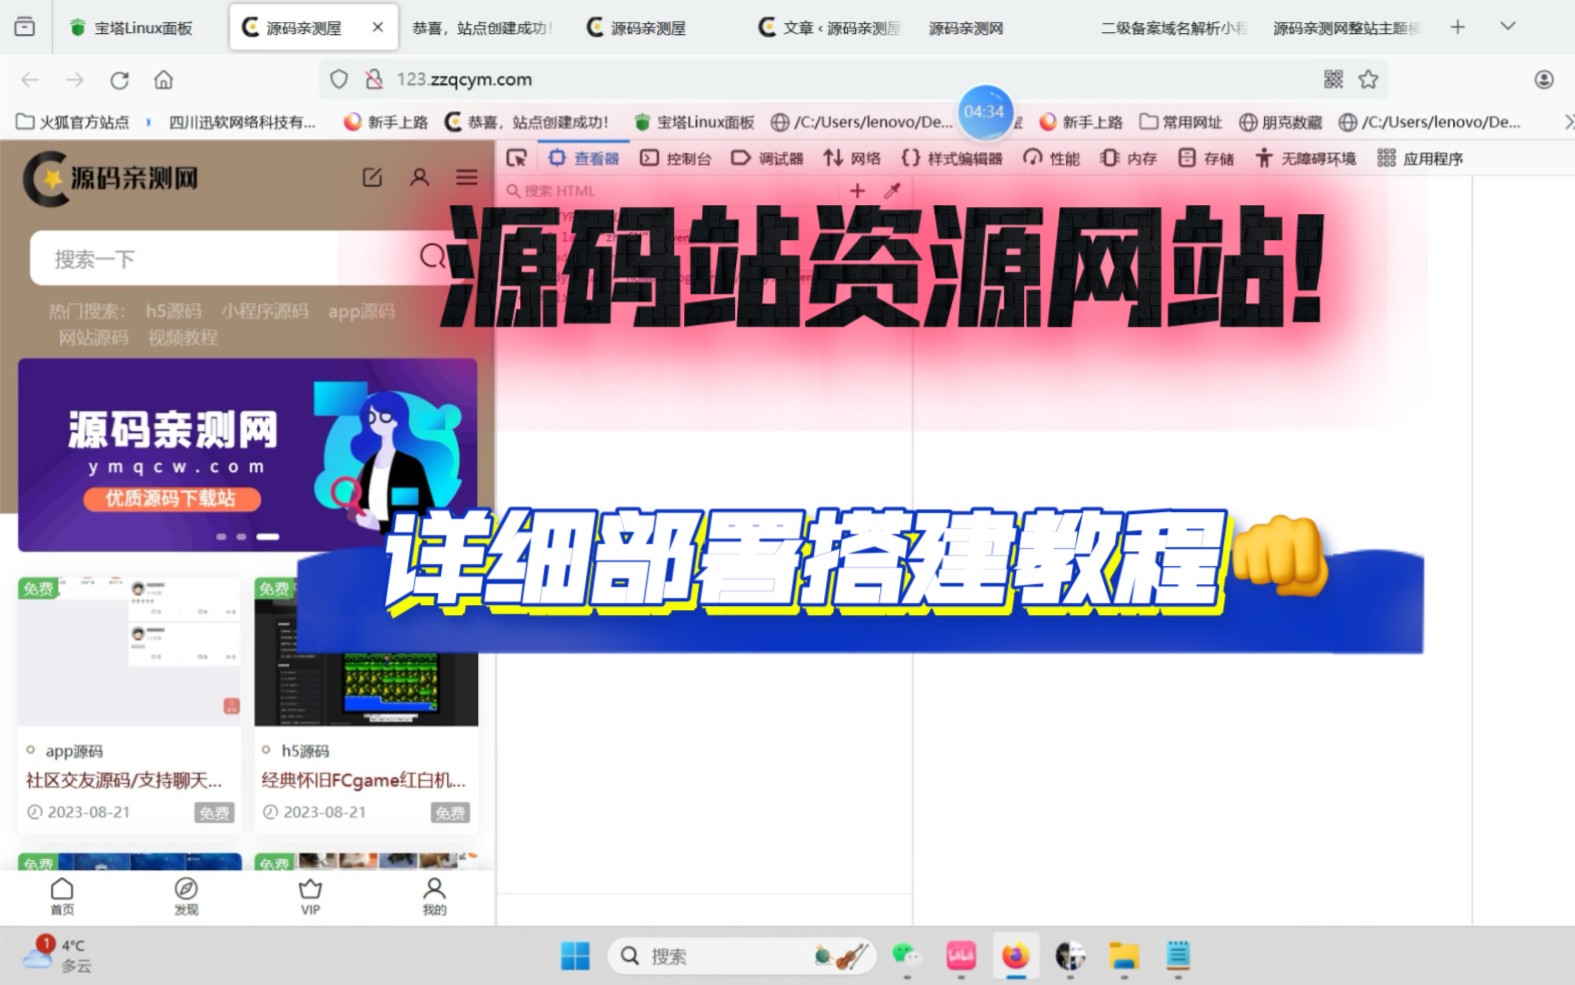
Task: Click the site's user profile icon
Action: (419, 177)
